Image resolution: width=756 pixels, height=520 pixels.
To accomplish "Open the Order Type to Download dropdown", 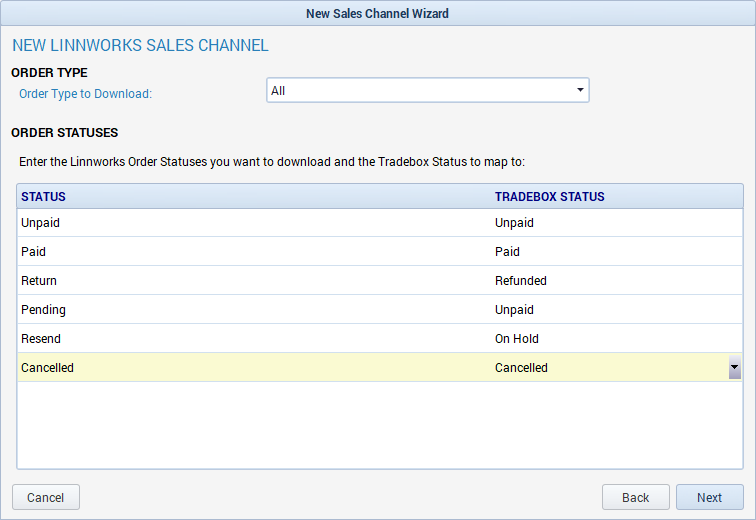I will point(427,91).
